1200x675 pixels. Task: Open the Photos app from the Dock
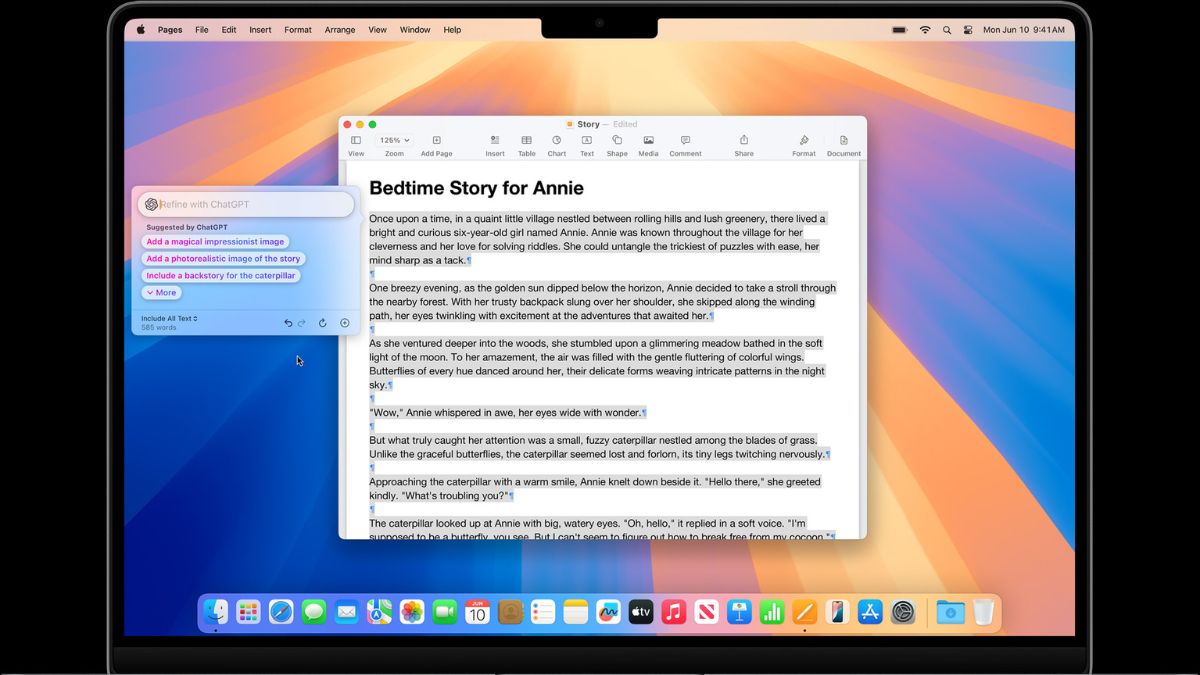pos(412,611)
